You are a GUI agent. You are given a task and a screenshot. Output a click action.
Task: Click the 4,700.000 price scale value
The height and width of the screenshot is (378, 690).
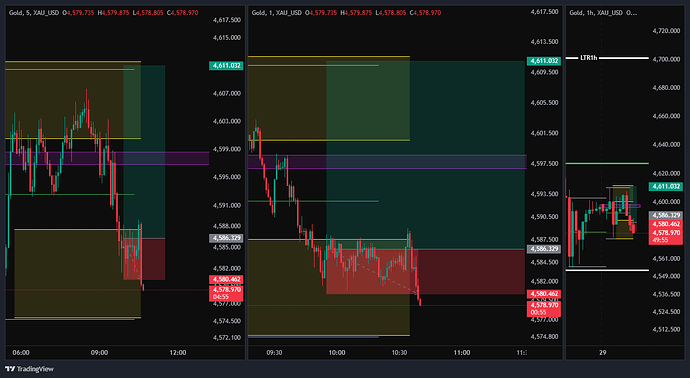click(x=666, y=59)
